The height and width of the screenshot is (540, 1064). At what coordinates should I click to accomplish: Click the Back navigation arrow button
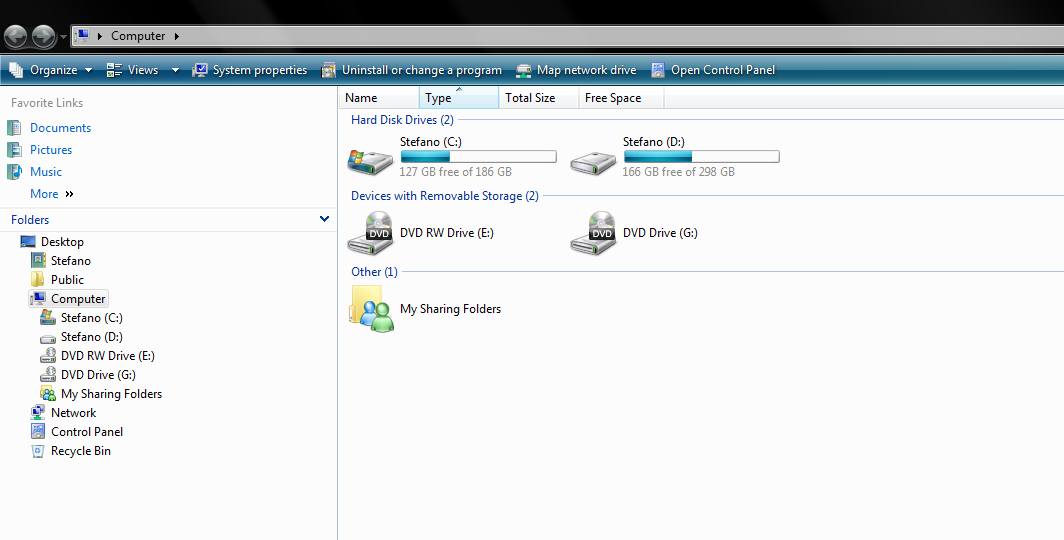tap(16, 36)
